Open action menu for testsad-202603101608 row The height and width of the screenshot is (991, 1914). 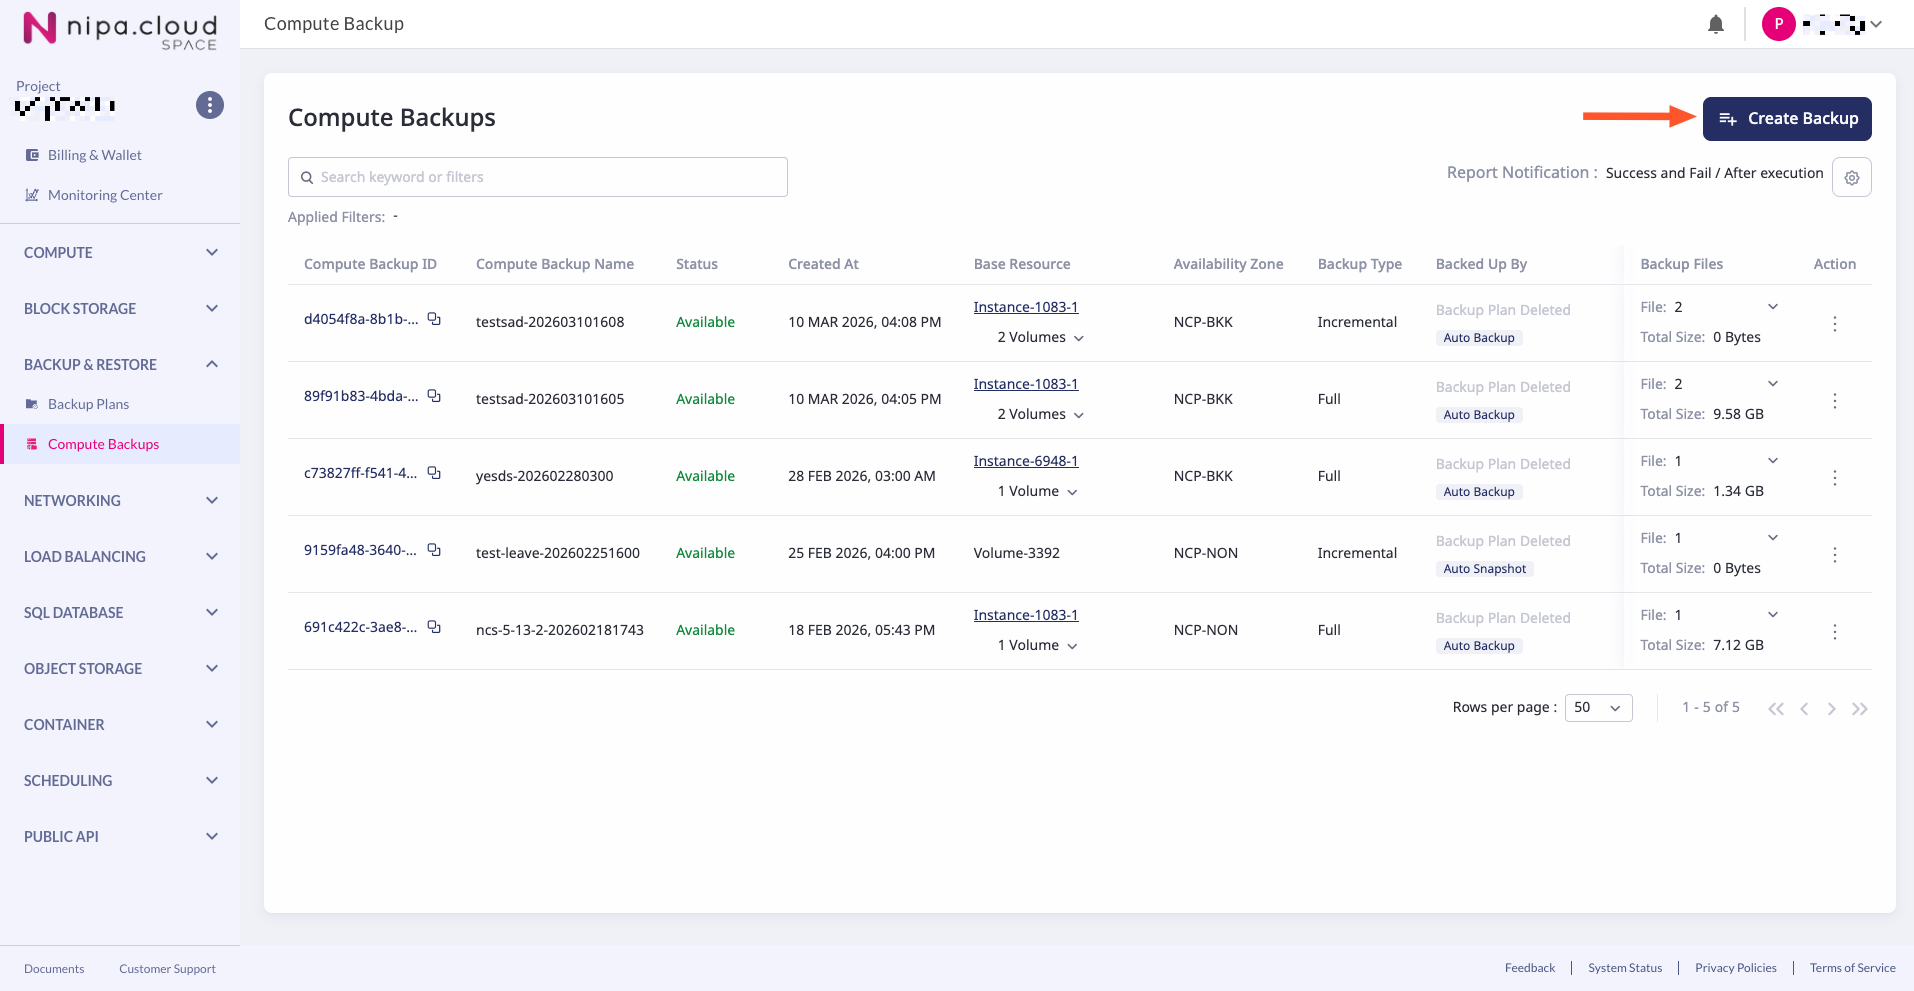[x=1834, y=324]
